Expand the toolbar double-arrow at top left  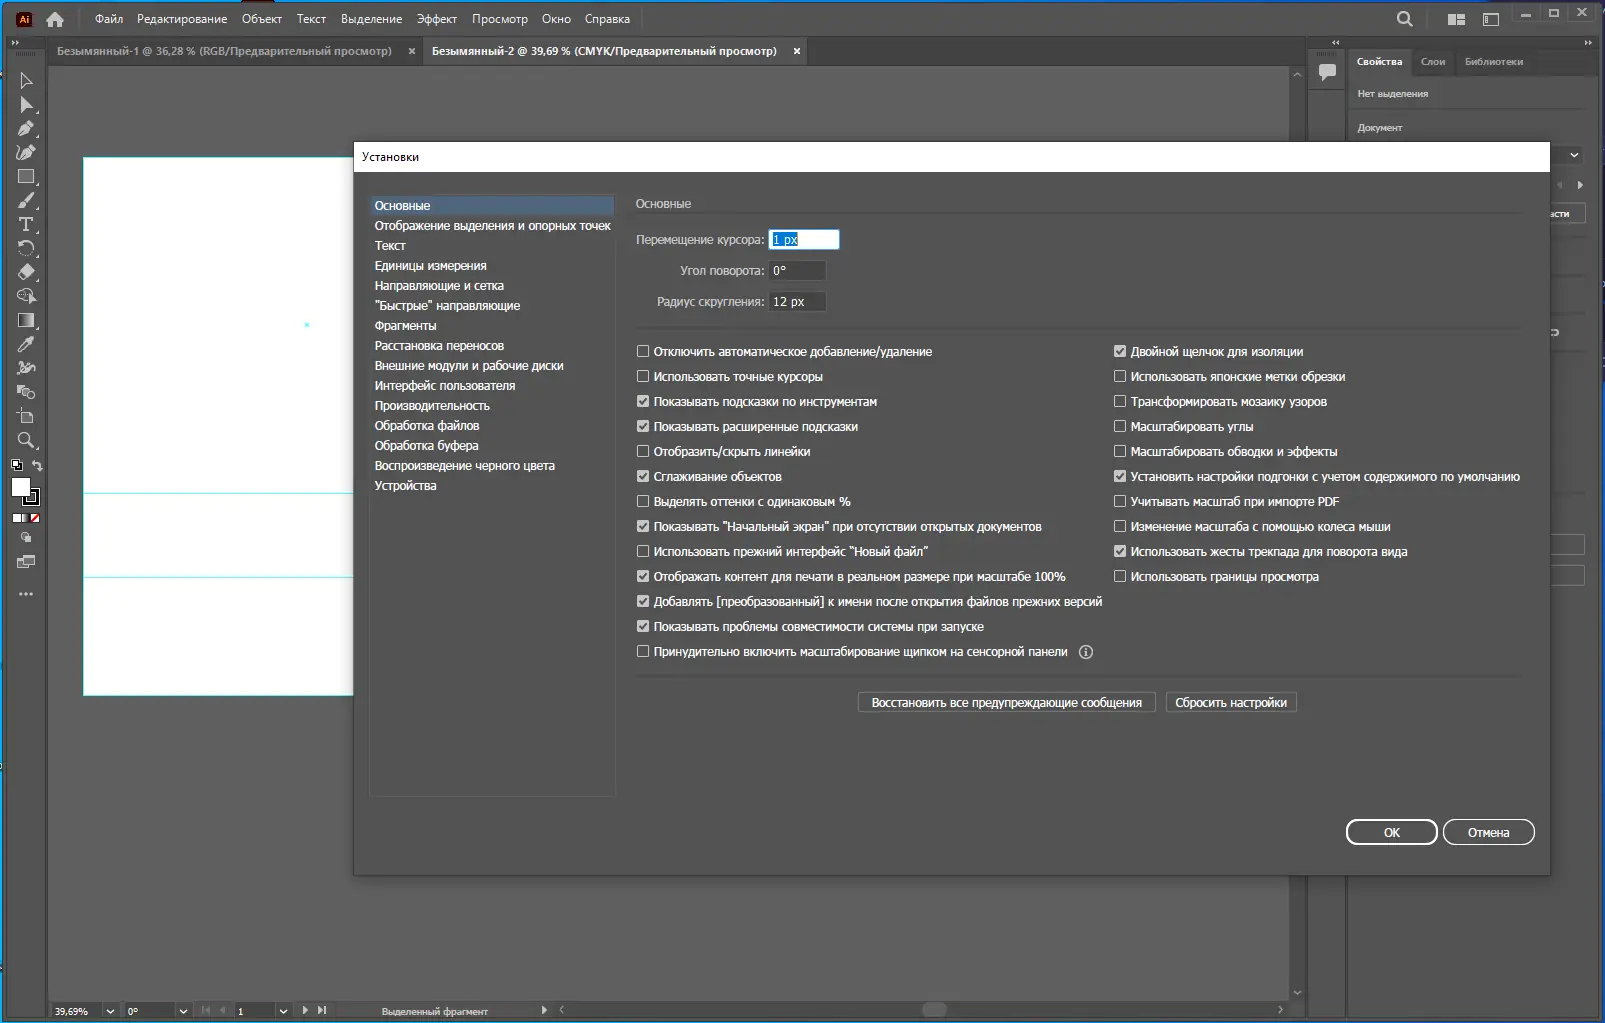point(14,43)
